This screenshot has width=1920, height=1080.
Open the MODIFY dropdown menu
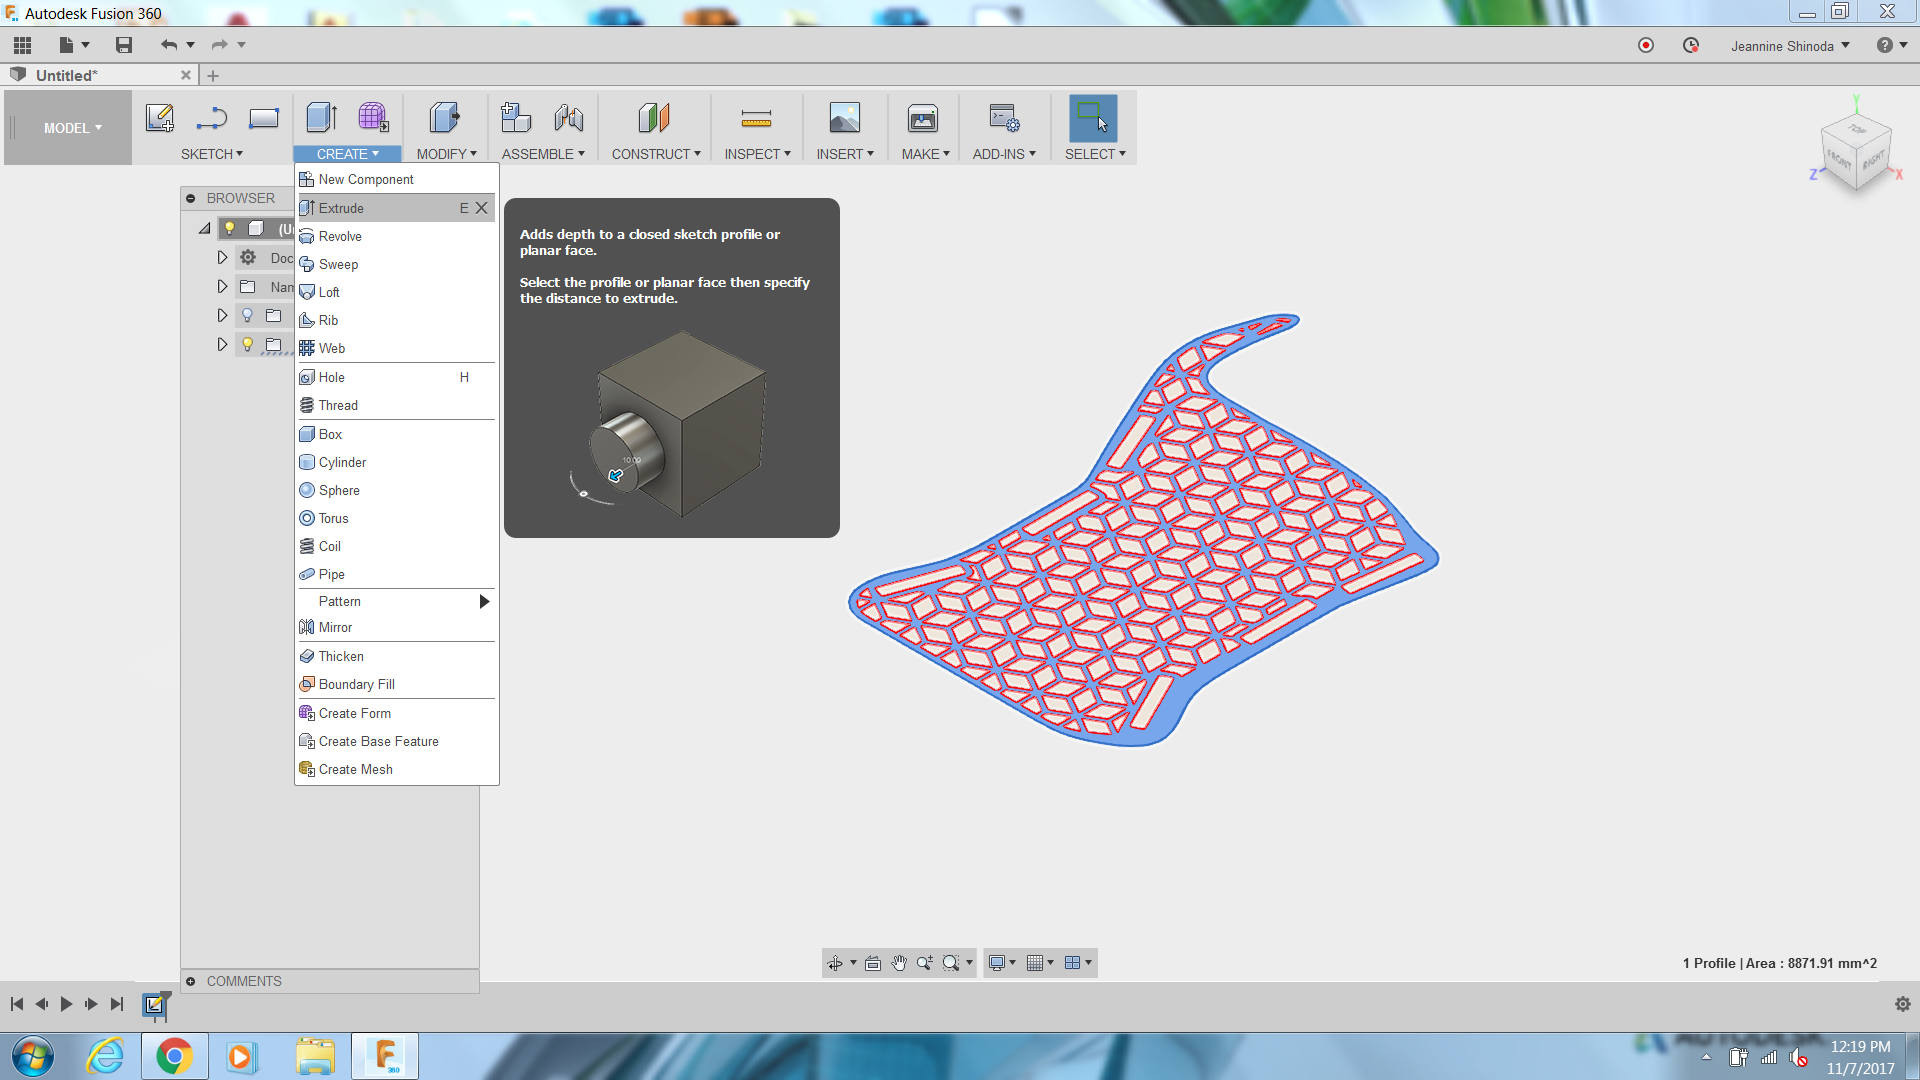pos(446,154)
